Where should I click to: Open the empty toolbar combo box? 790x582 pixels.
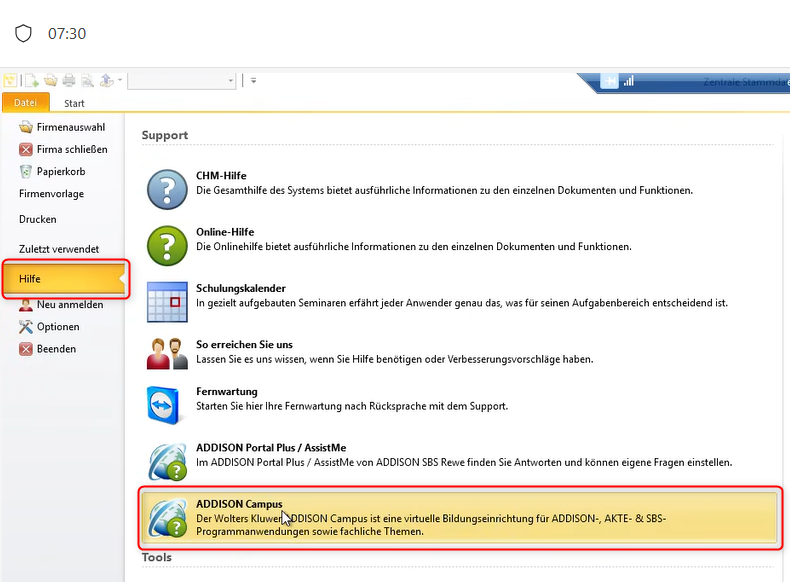(x=182, y=81)
